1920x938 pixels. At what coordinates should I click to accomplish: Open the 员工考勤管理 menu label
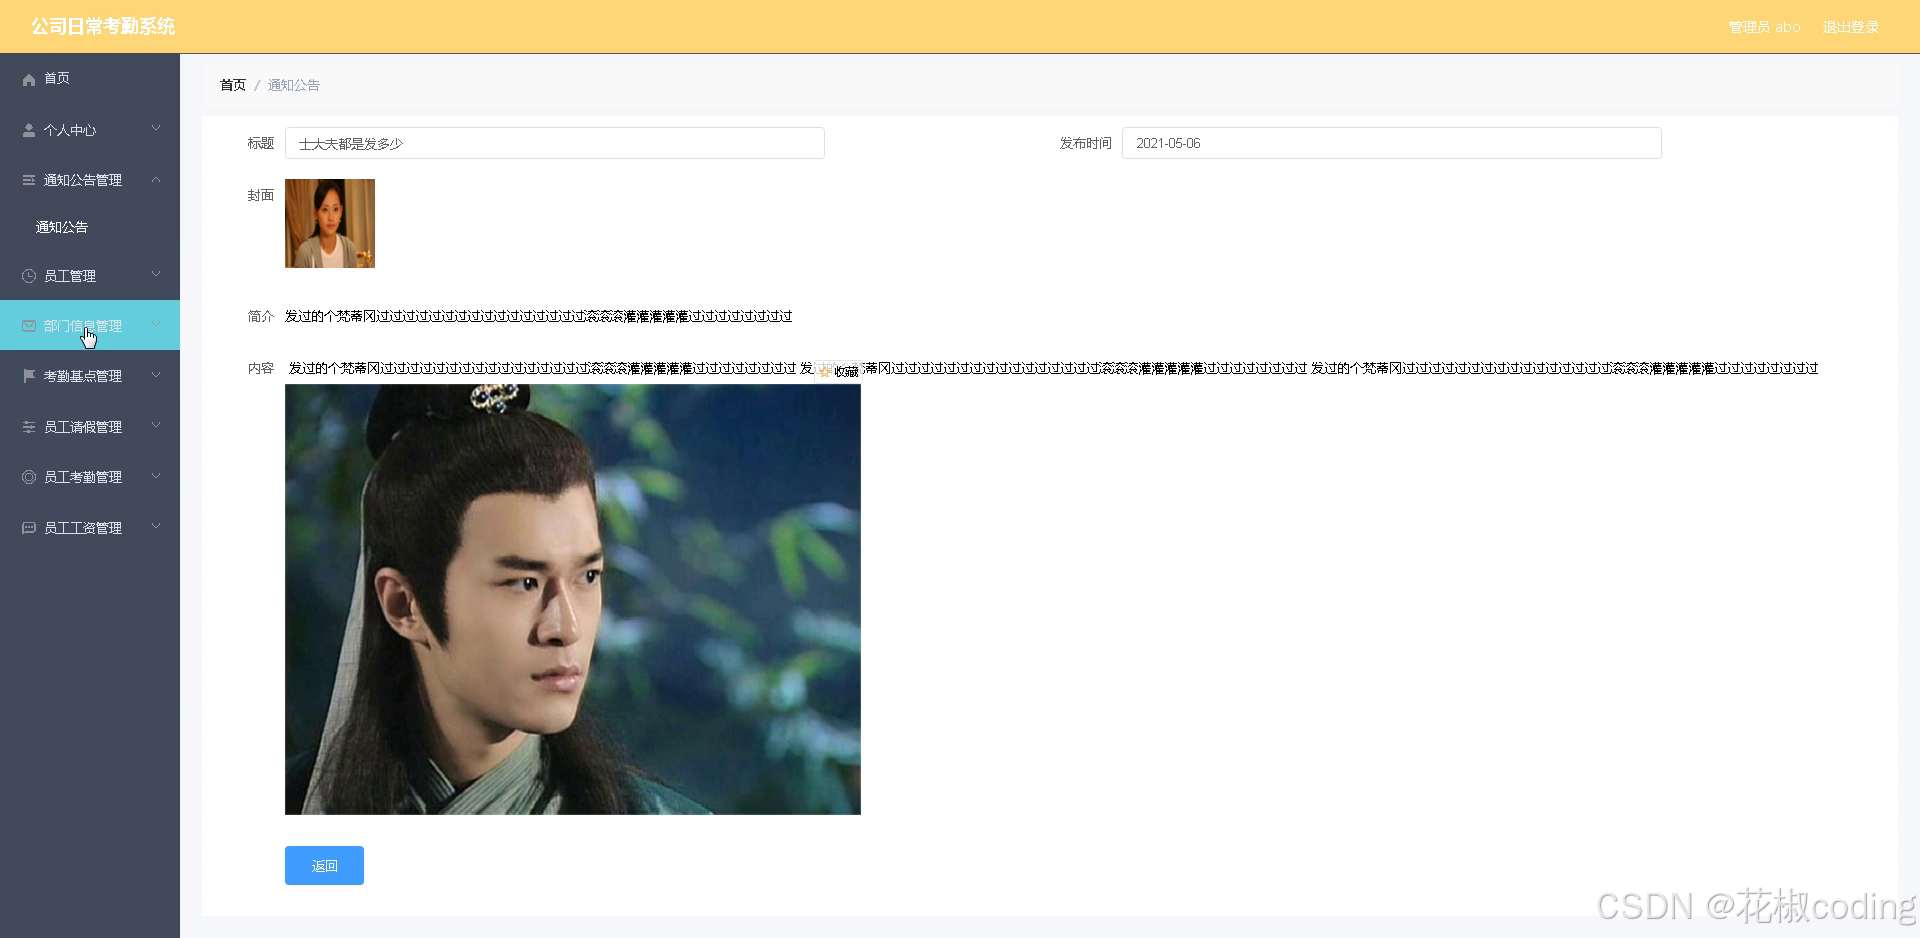83,477
